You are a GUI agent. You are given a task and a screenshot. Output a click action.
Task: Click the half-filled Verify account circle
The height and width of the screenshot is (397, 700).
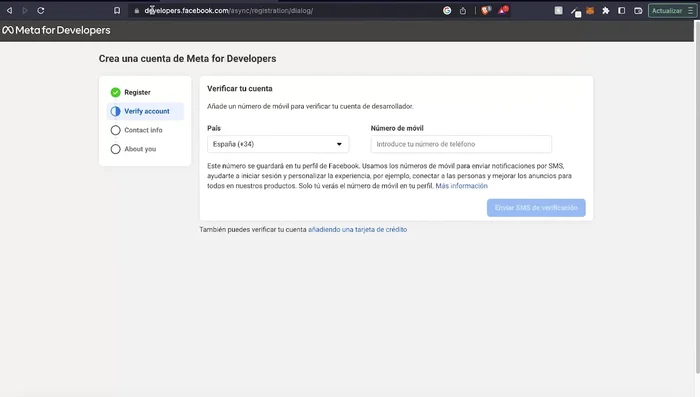coord(116,111)
